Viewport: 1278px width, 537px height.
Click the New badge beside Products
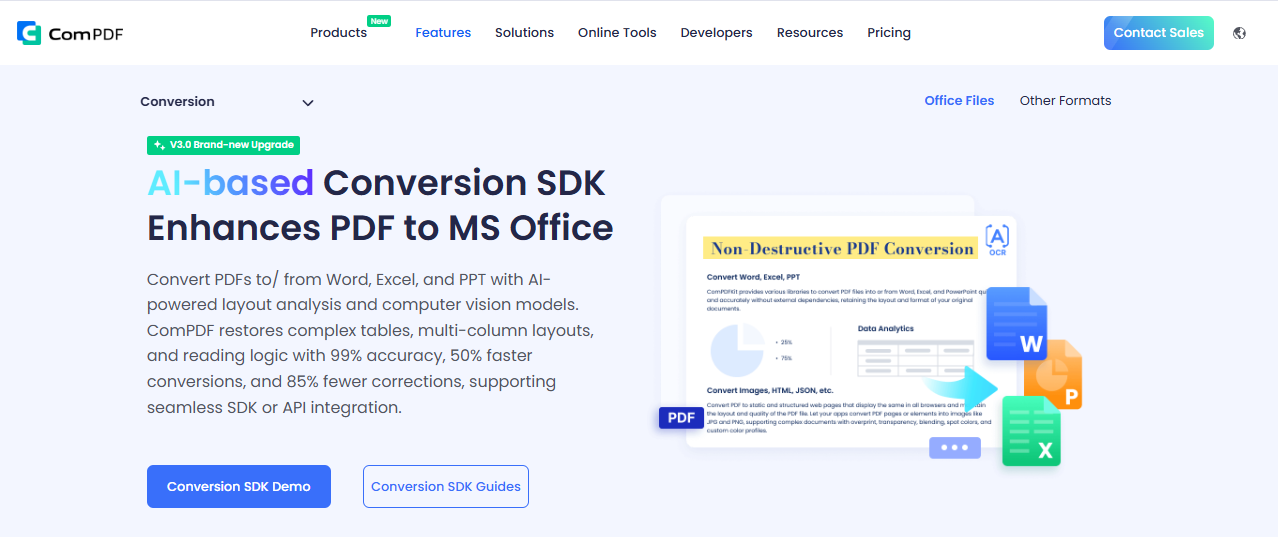379,20
